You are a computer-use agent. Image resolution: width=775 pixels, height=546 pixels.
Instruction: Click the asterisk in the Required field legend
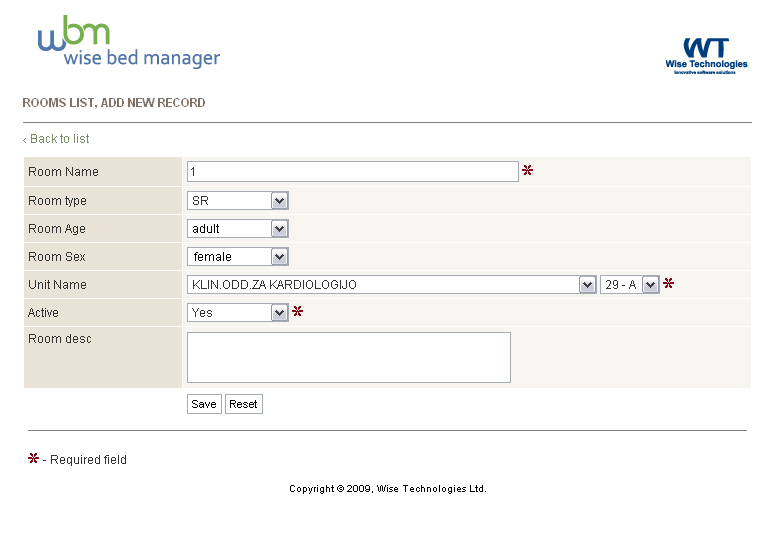point(33,458)
